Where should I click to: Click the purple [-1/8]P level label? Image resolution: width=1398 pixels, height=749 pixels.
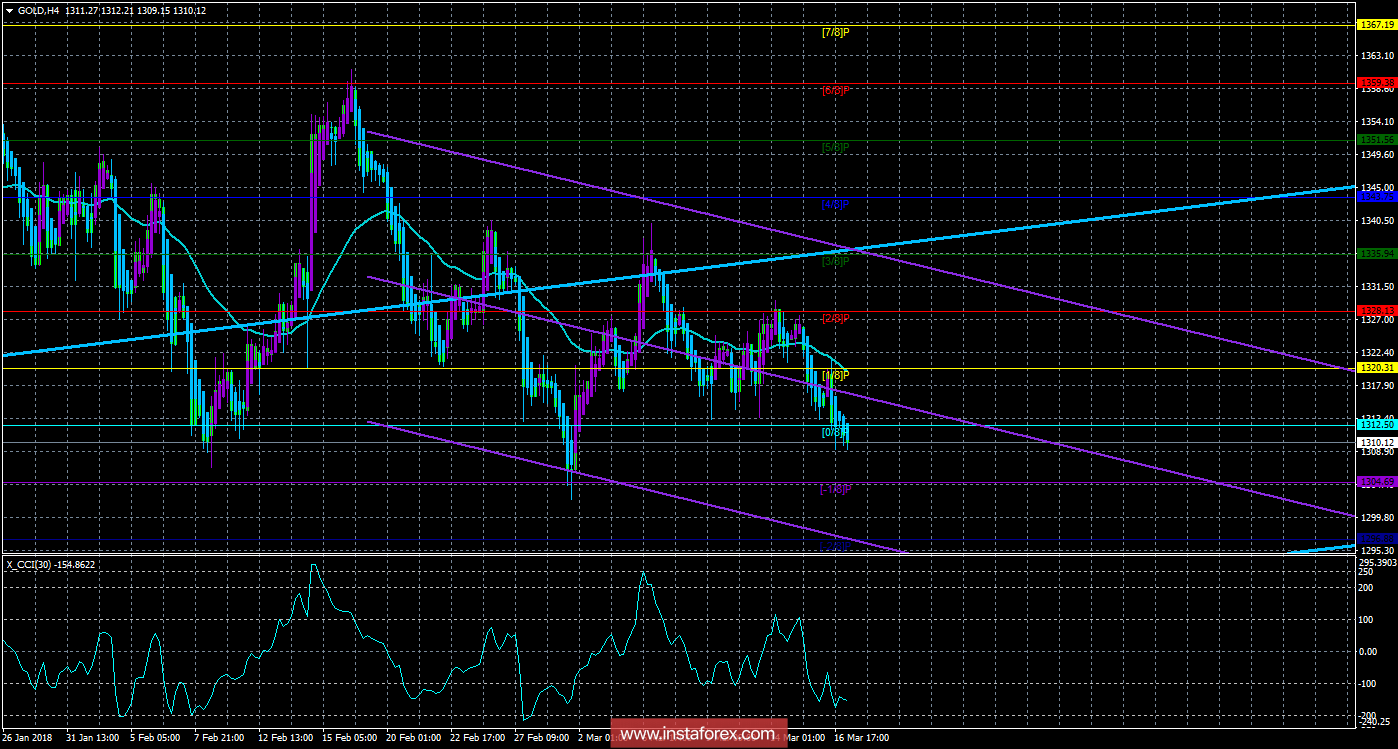tap(835, 490)
